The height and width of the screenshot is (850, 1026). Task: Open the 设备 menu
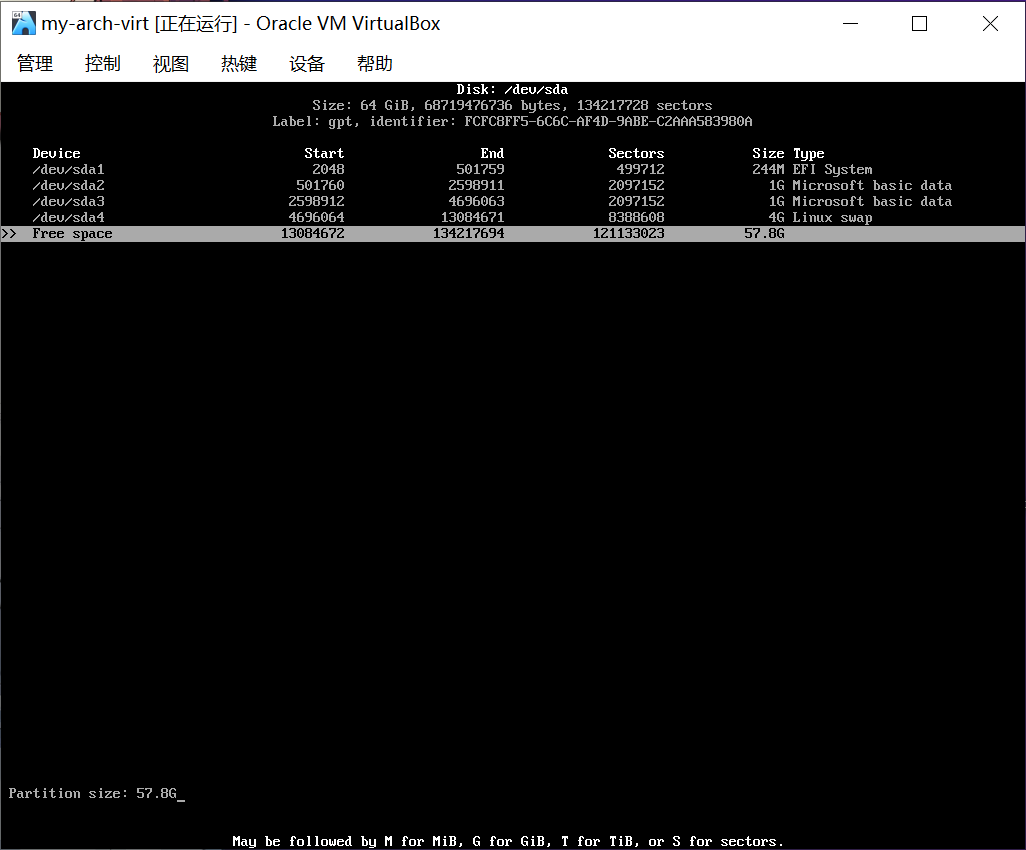306,64
